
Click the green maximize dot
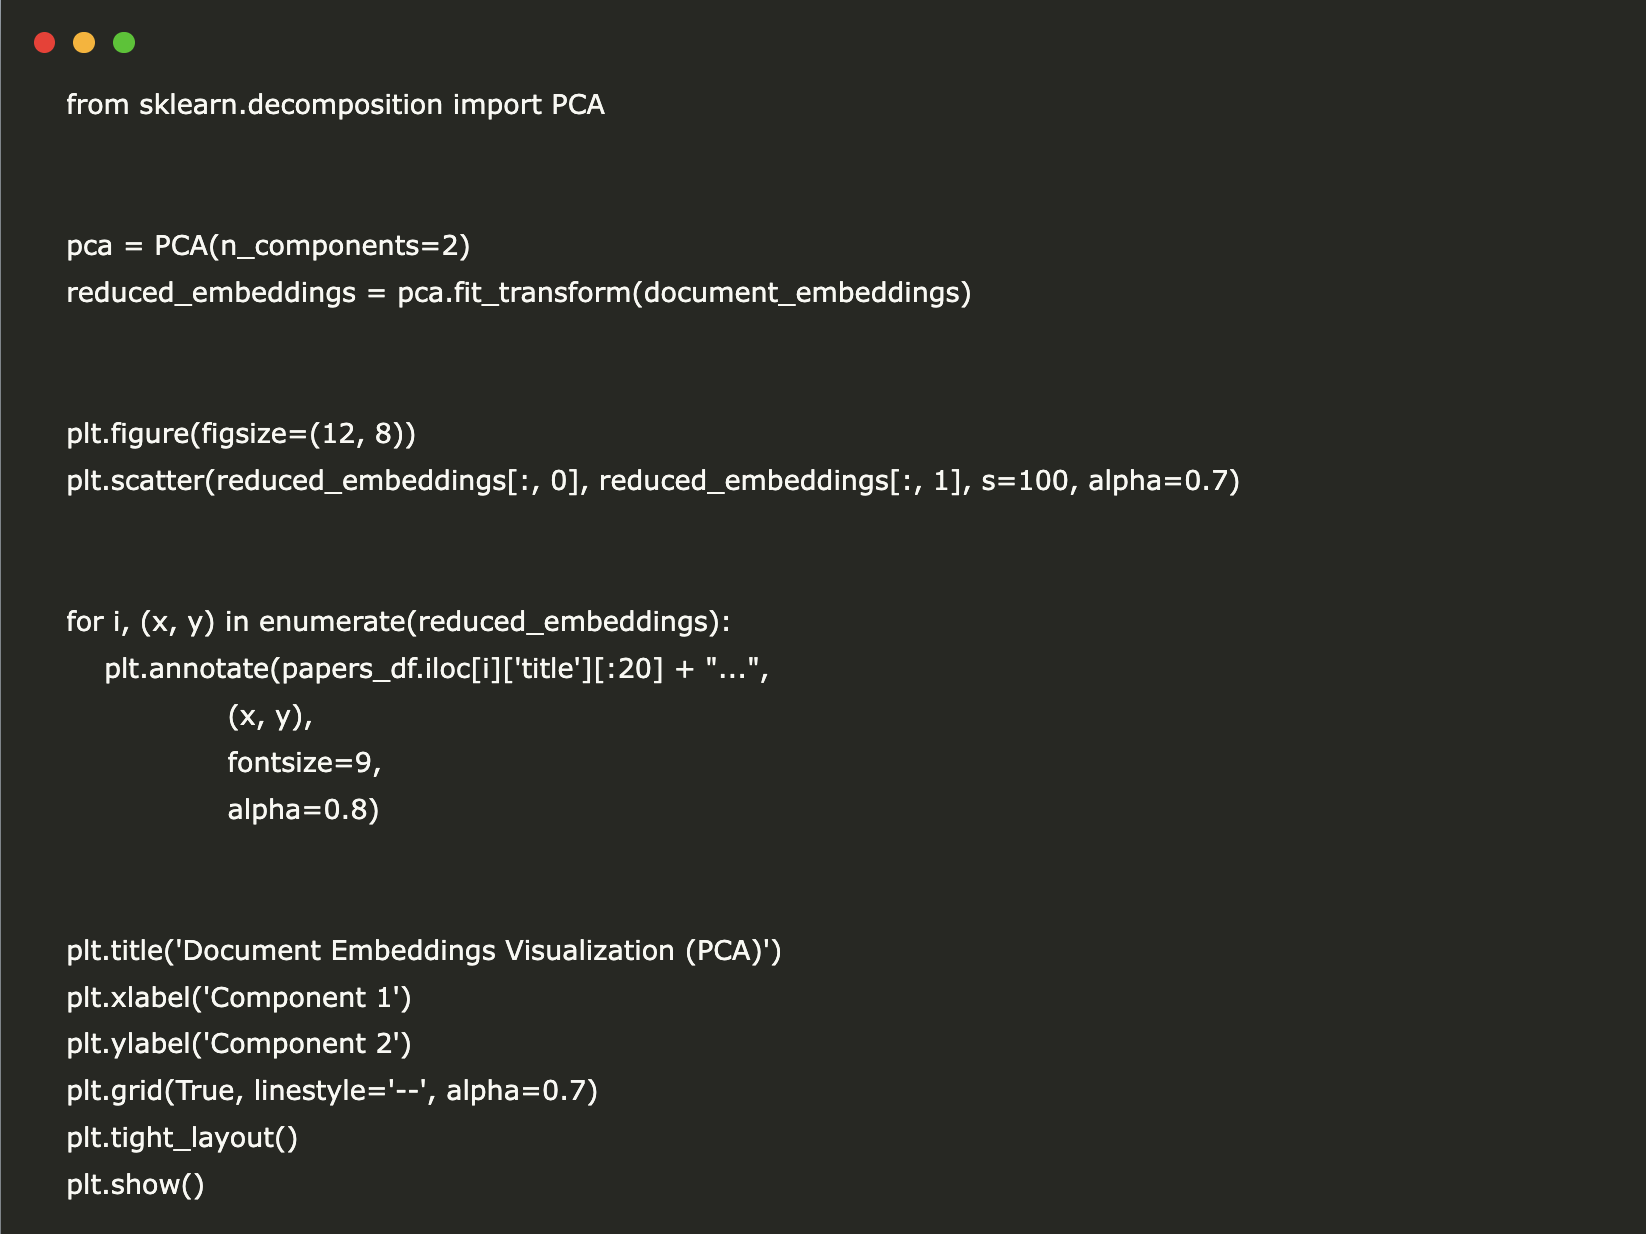pos(124,42)
